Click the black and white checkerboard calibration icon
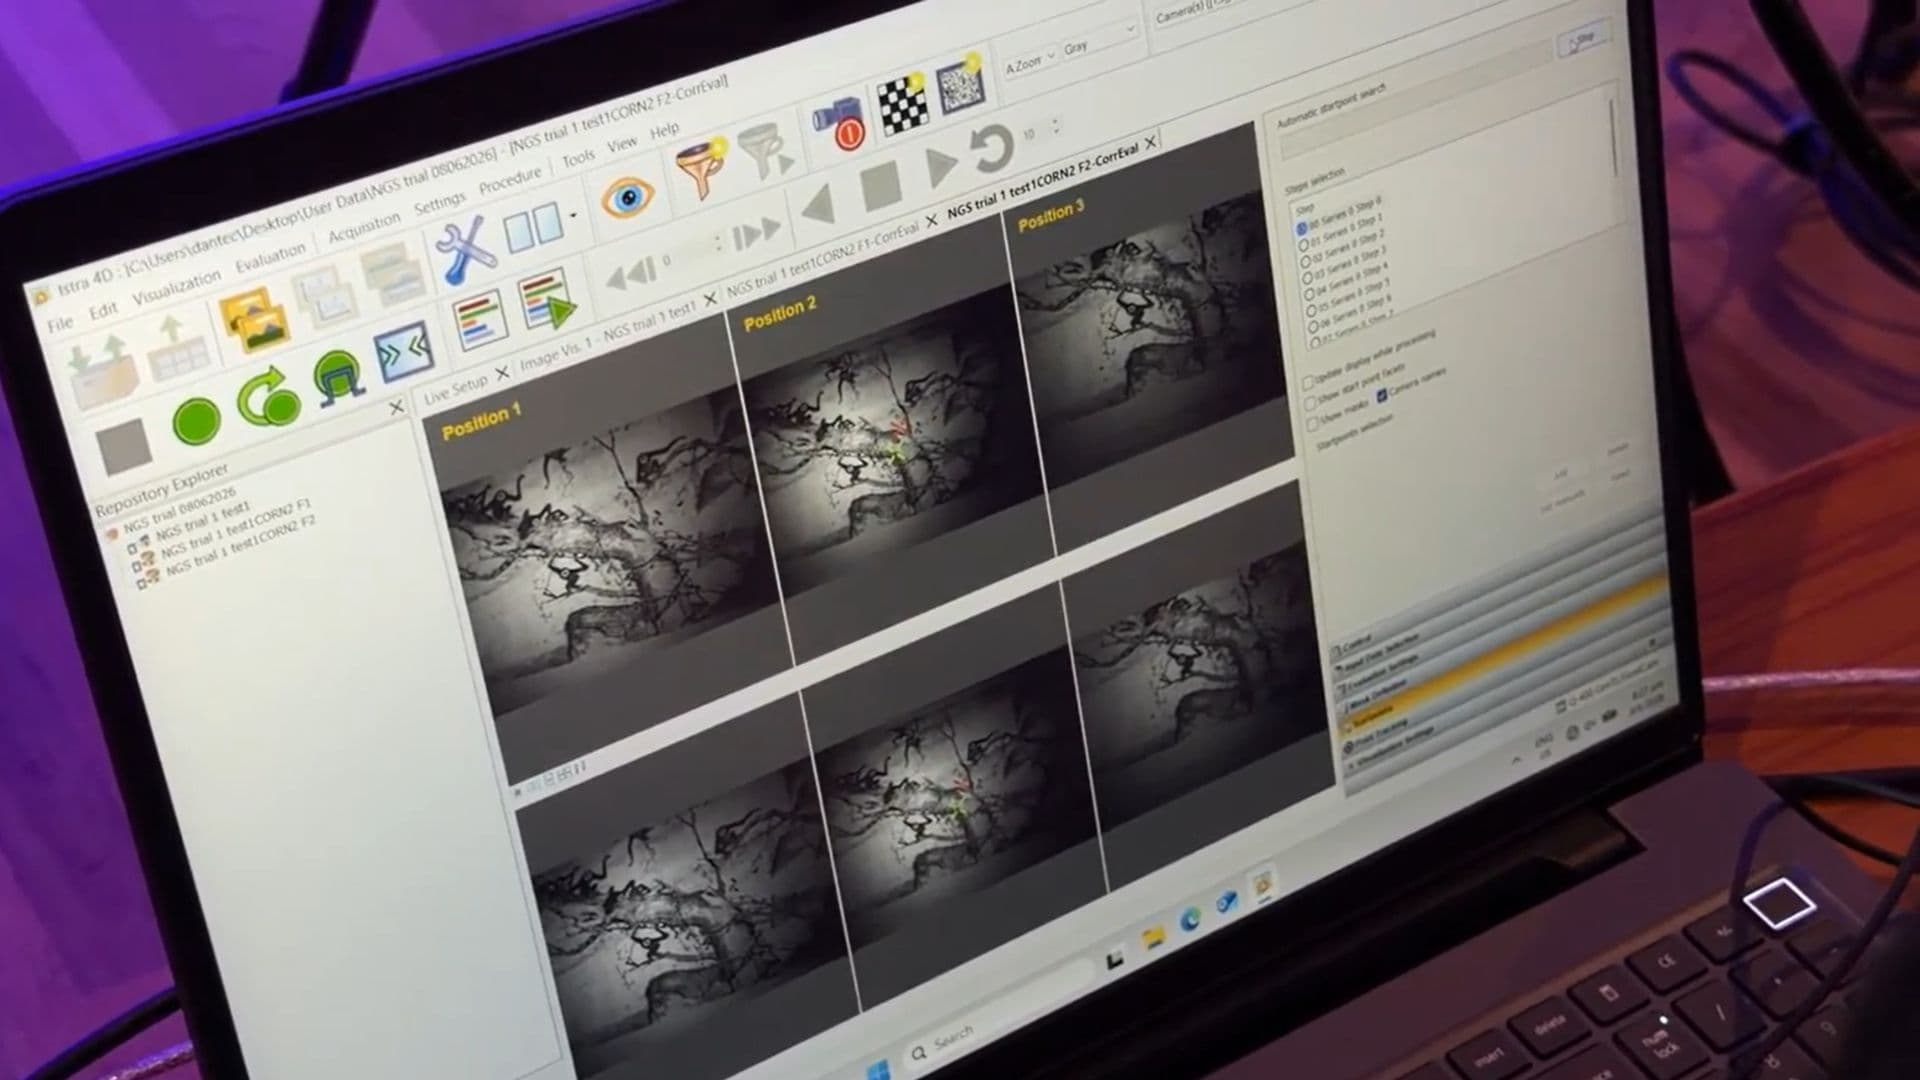Screen dimensions: 1920x1080 (902, 103)
